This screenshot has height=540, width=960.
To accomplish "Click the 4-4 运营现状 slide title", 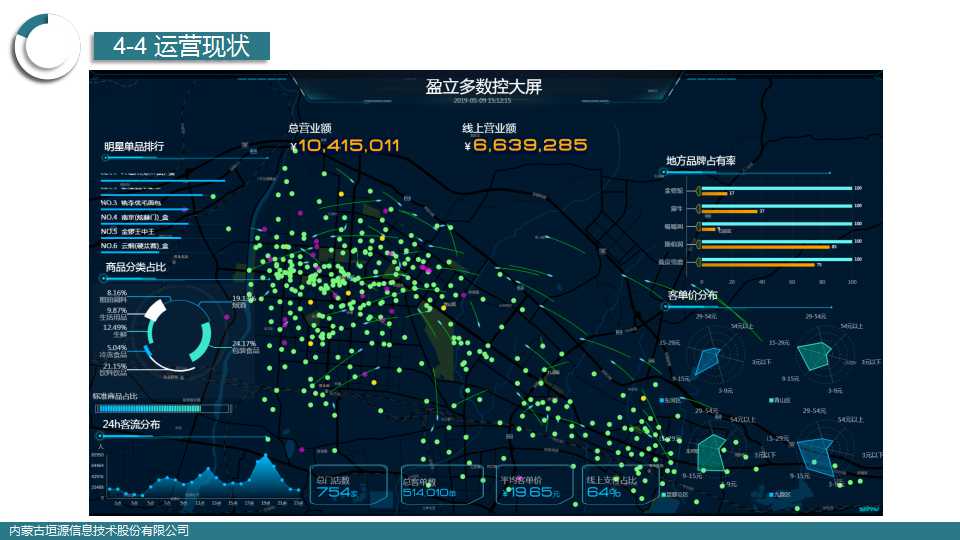I will pyautogui.click(x=181, y=46).
